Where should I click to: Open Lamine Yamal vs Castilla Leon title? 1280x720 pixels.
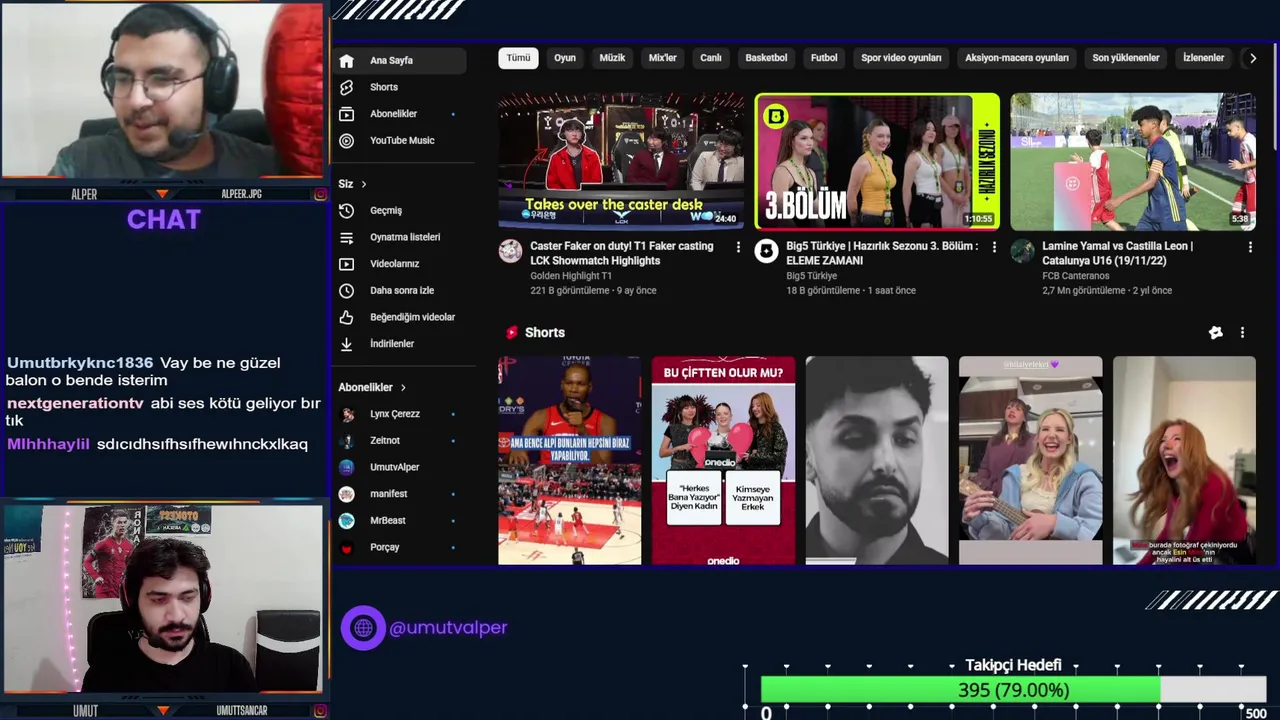tap(1117, 253)
